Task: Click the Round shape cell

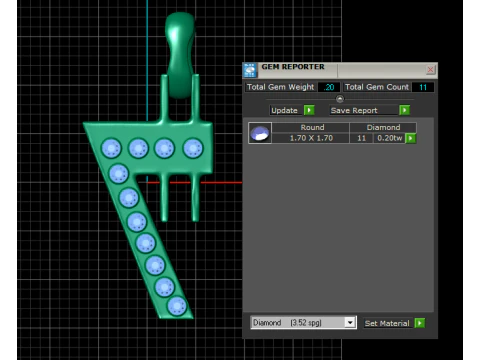Action: click(x=312, y=127)
